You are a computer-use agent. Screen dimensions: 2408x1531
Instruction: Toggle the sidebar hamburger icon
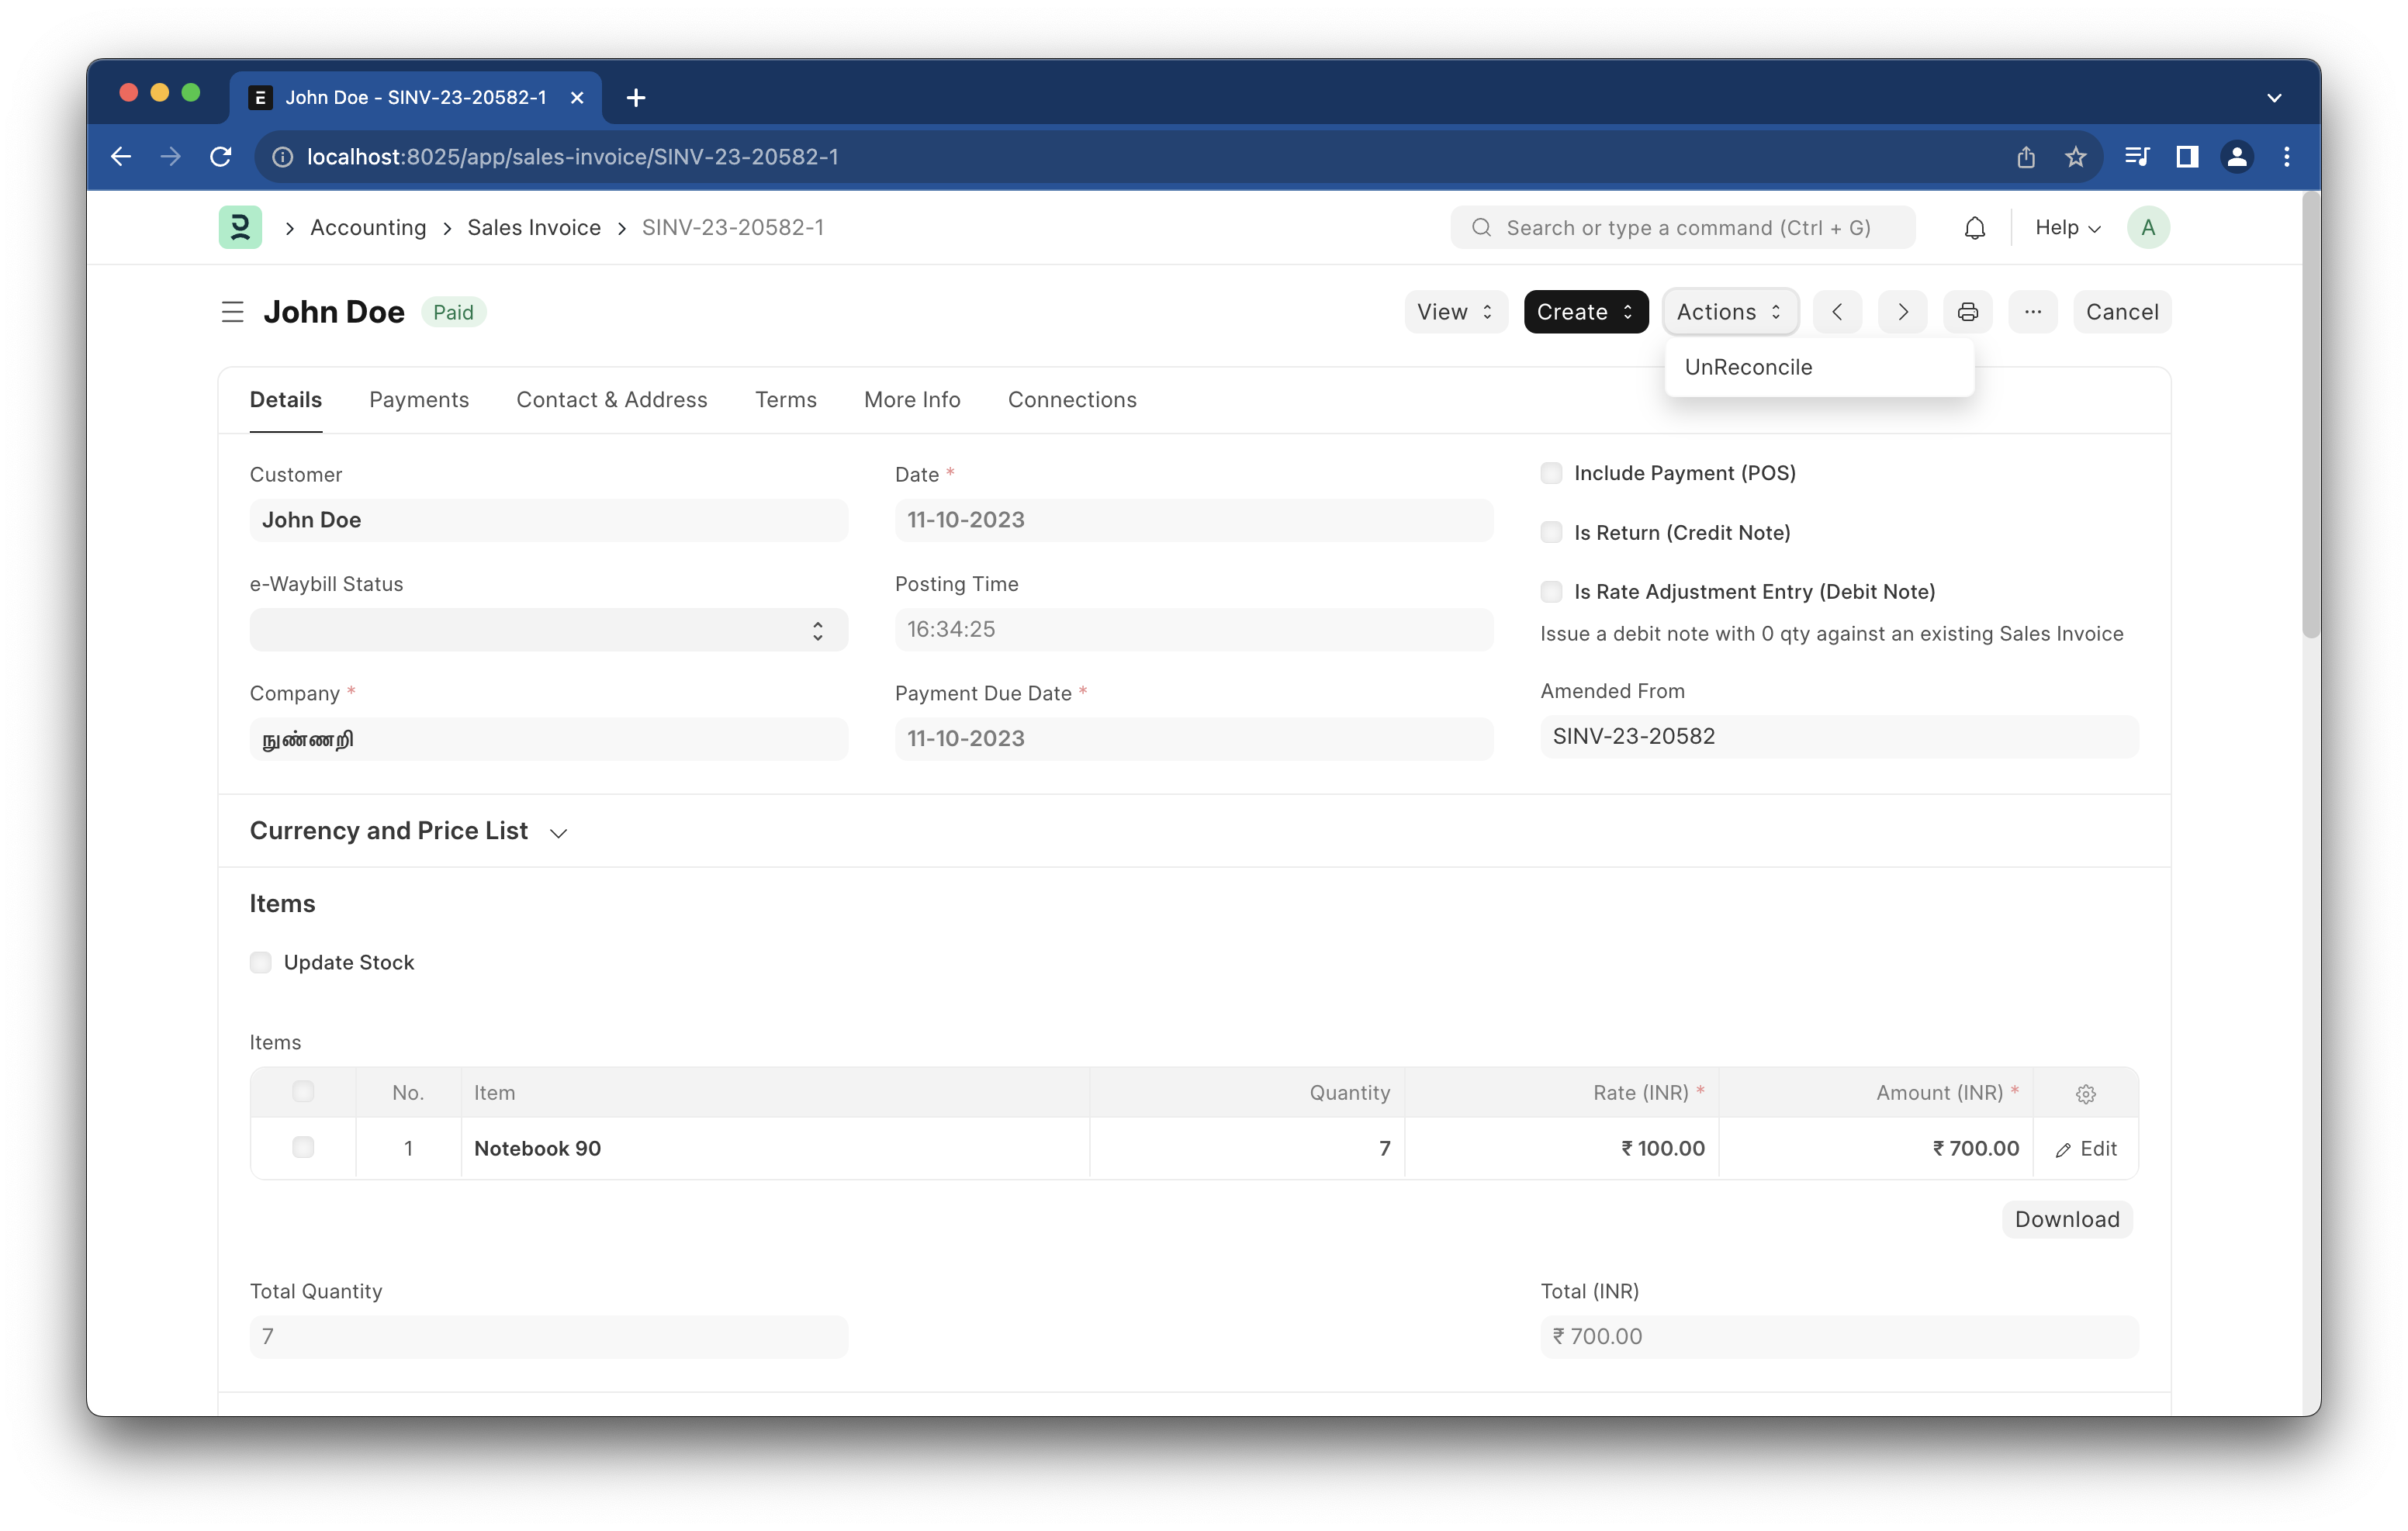pyautogui.click(x=232, y=312)
